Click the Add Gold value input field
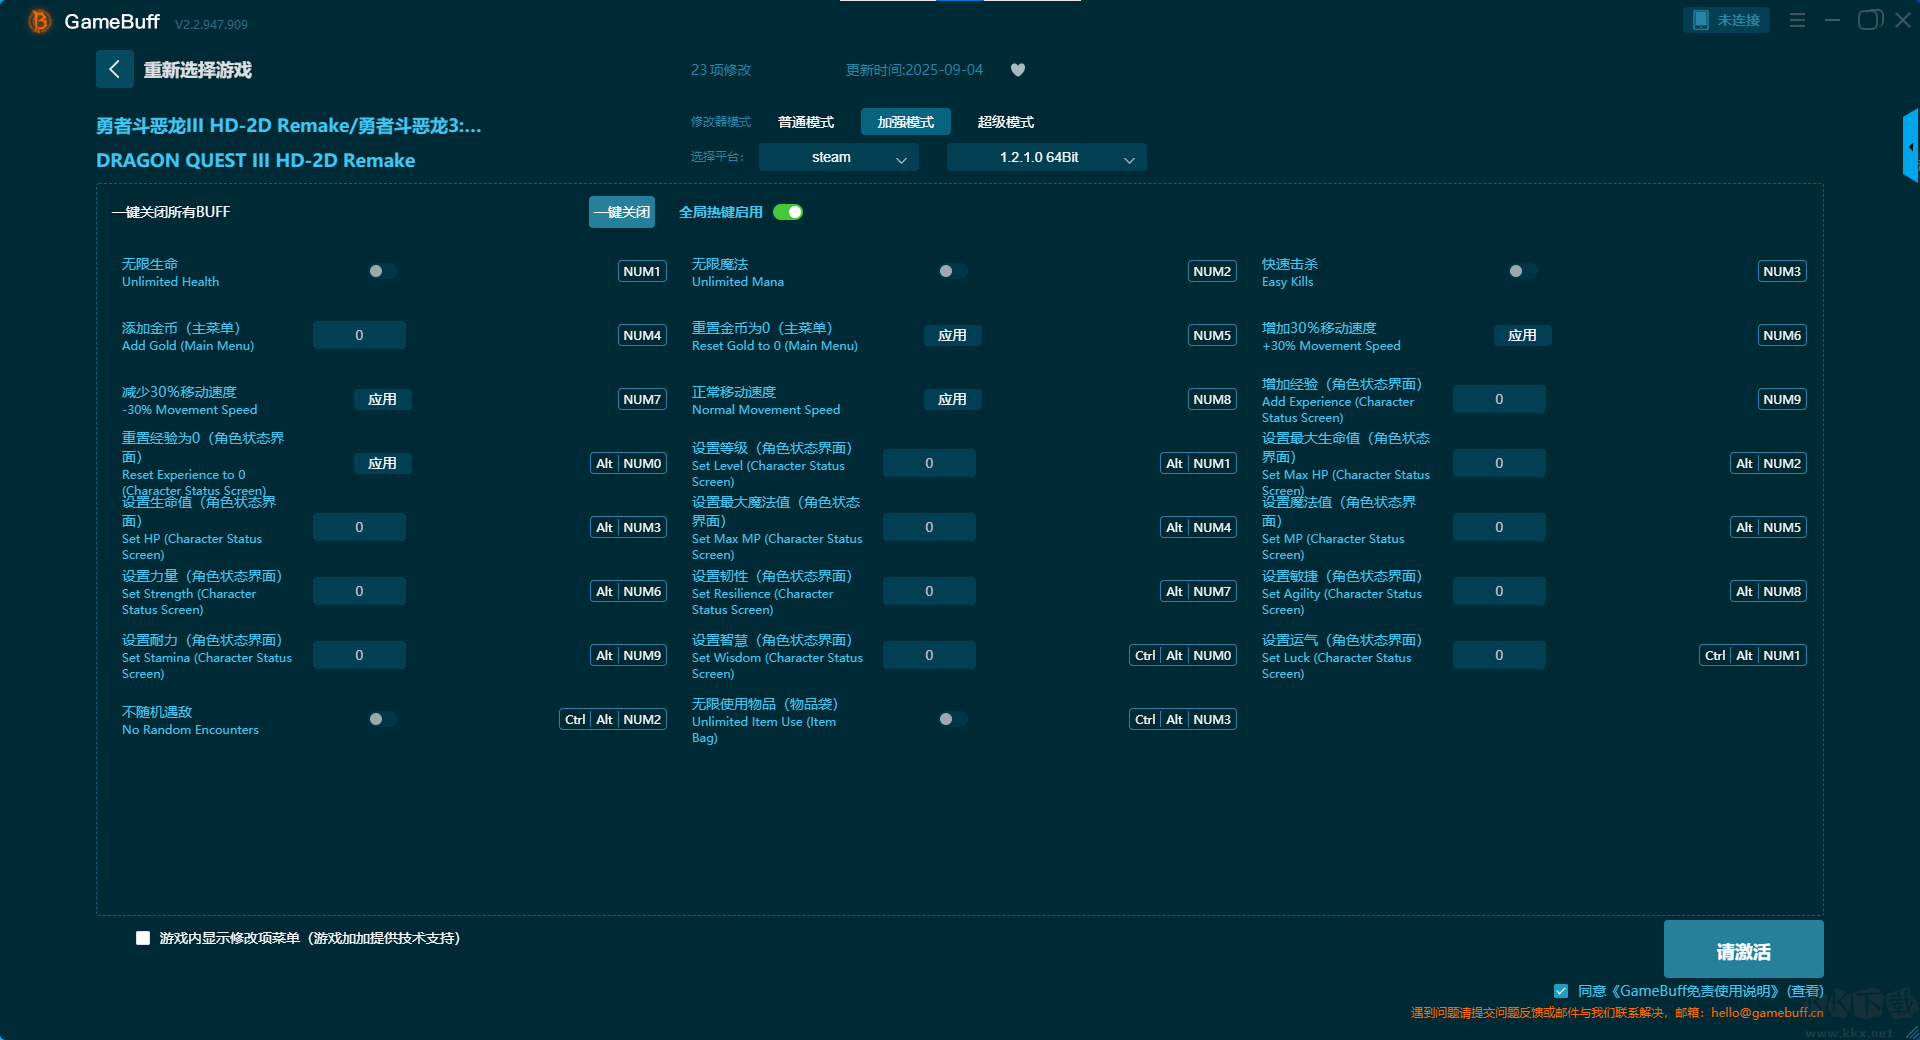Screen dimensions: 1920x1040 tap(359, 335)
